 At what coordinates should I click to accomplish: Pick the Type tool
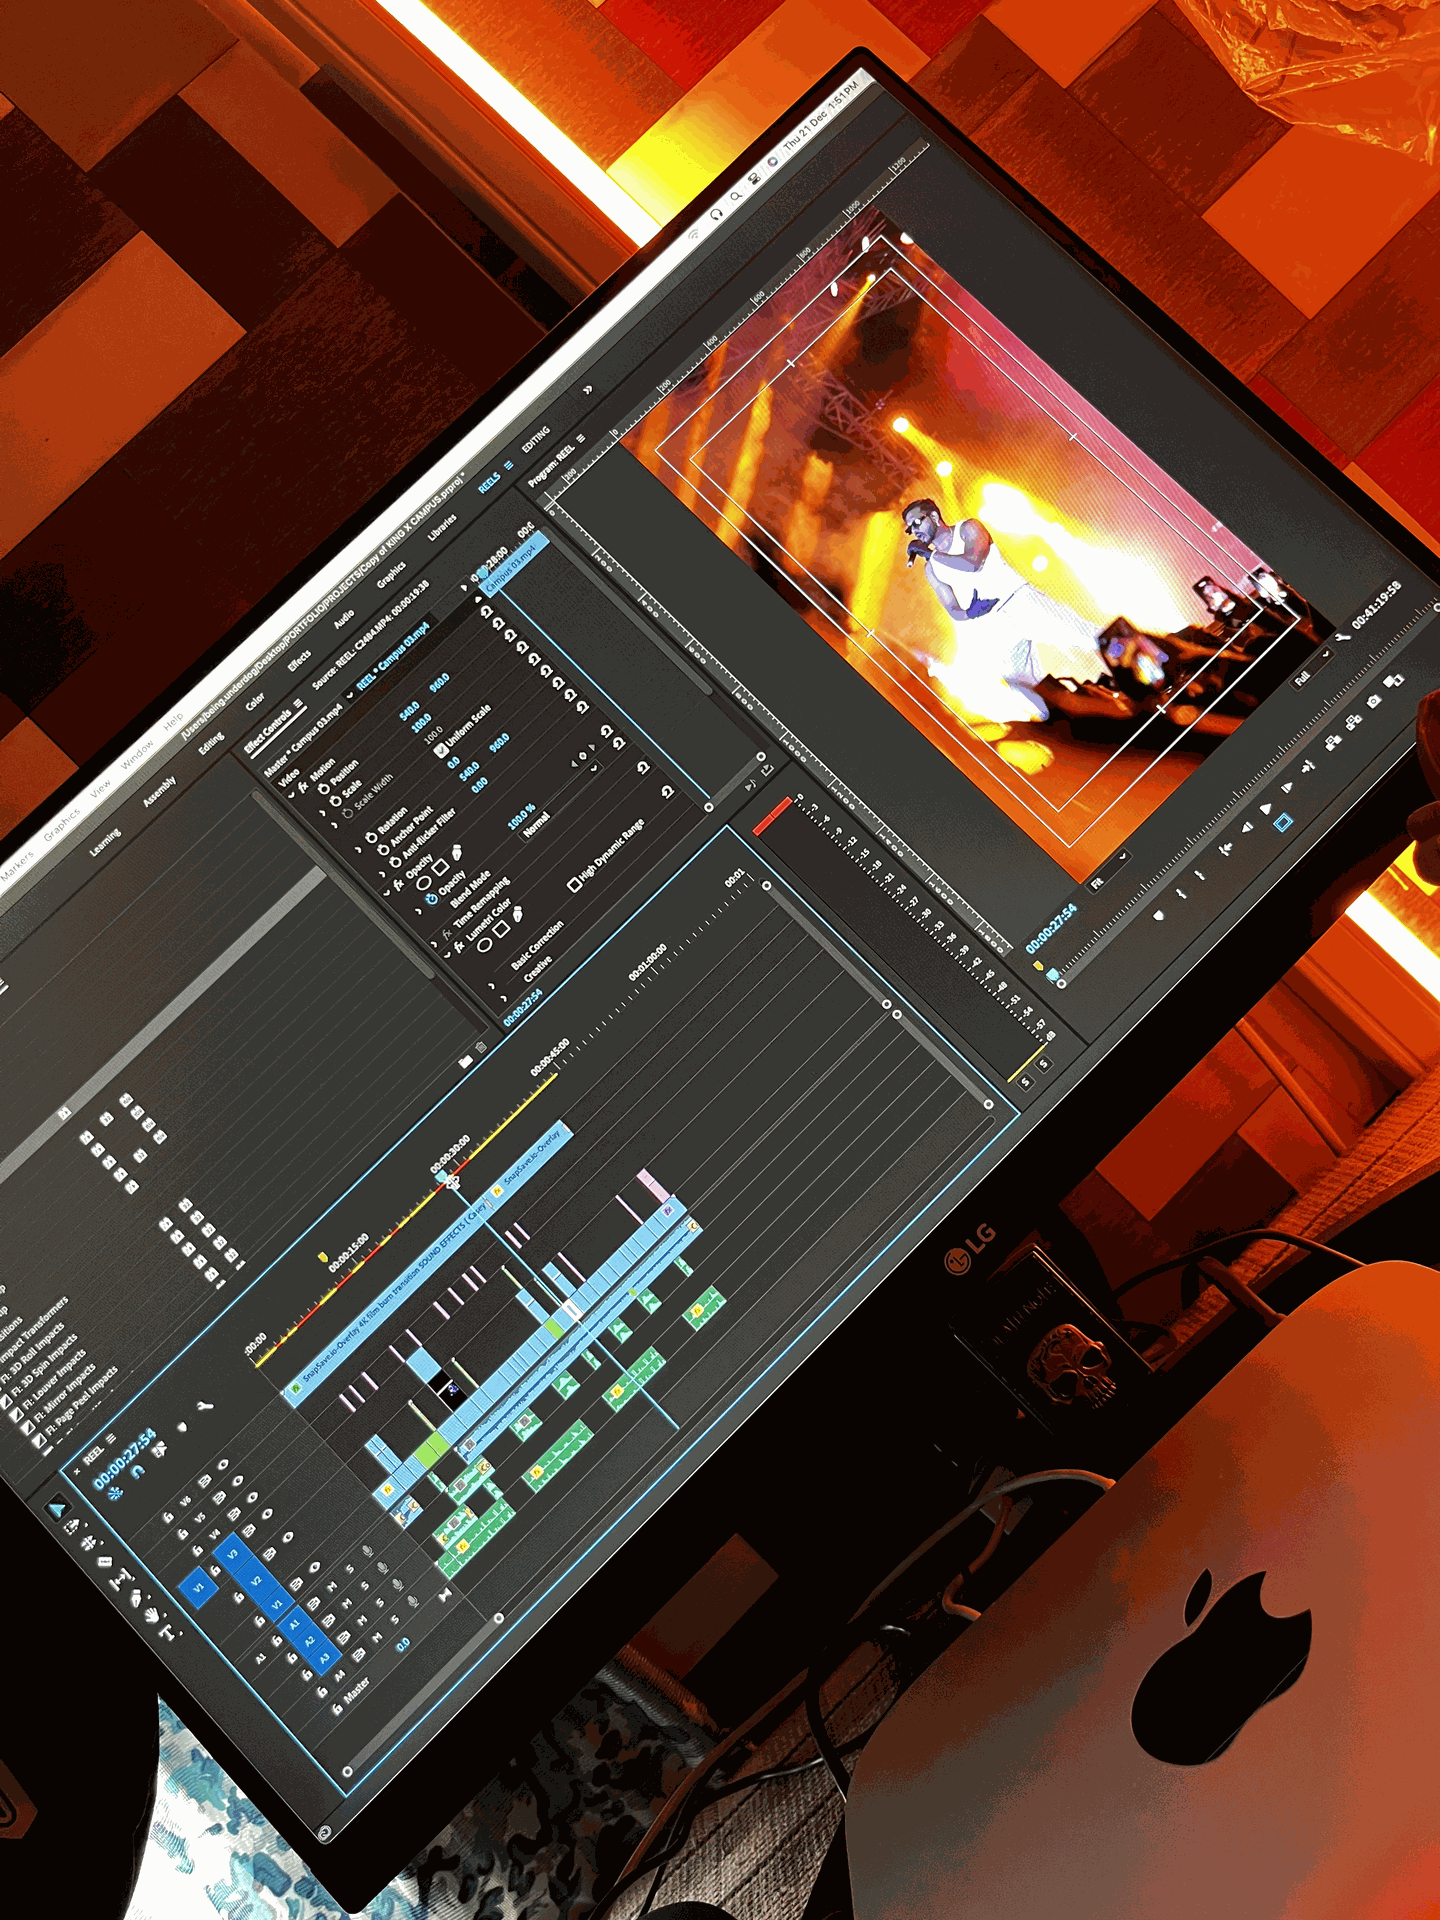(167, 1632)
